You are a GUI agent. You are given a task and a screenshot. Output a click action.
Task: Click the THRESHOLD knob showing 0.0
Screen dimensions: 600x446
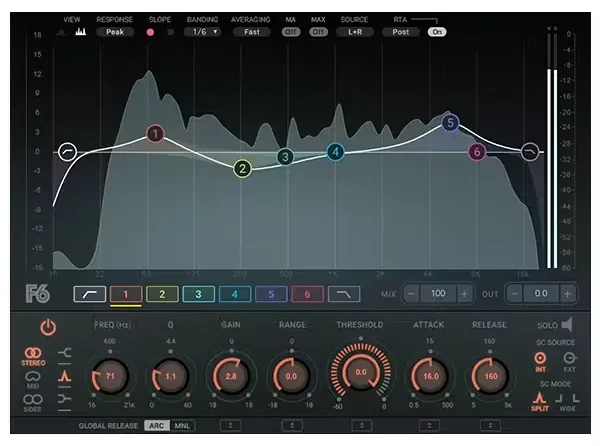tap(361, 372)
